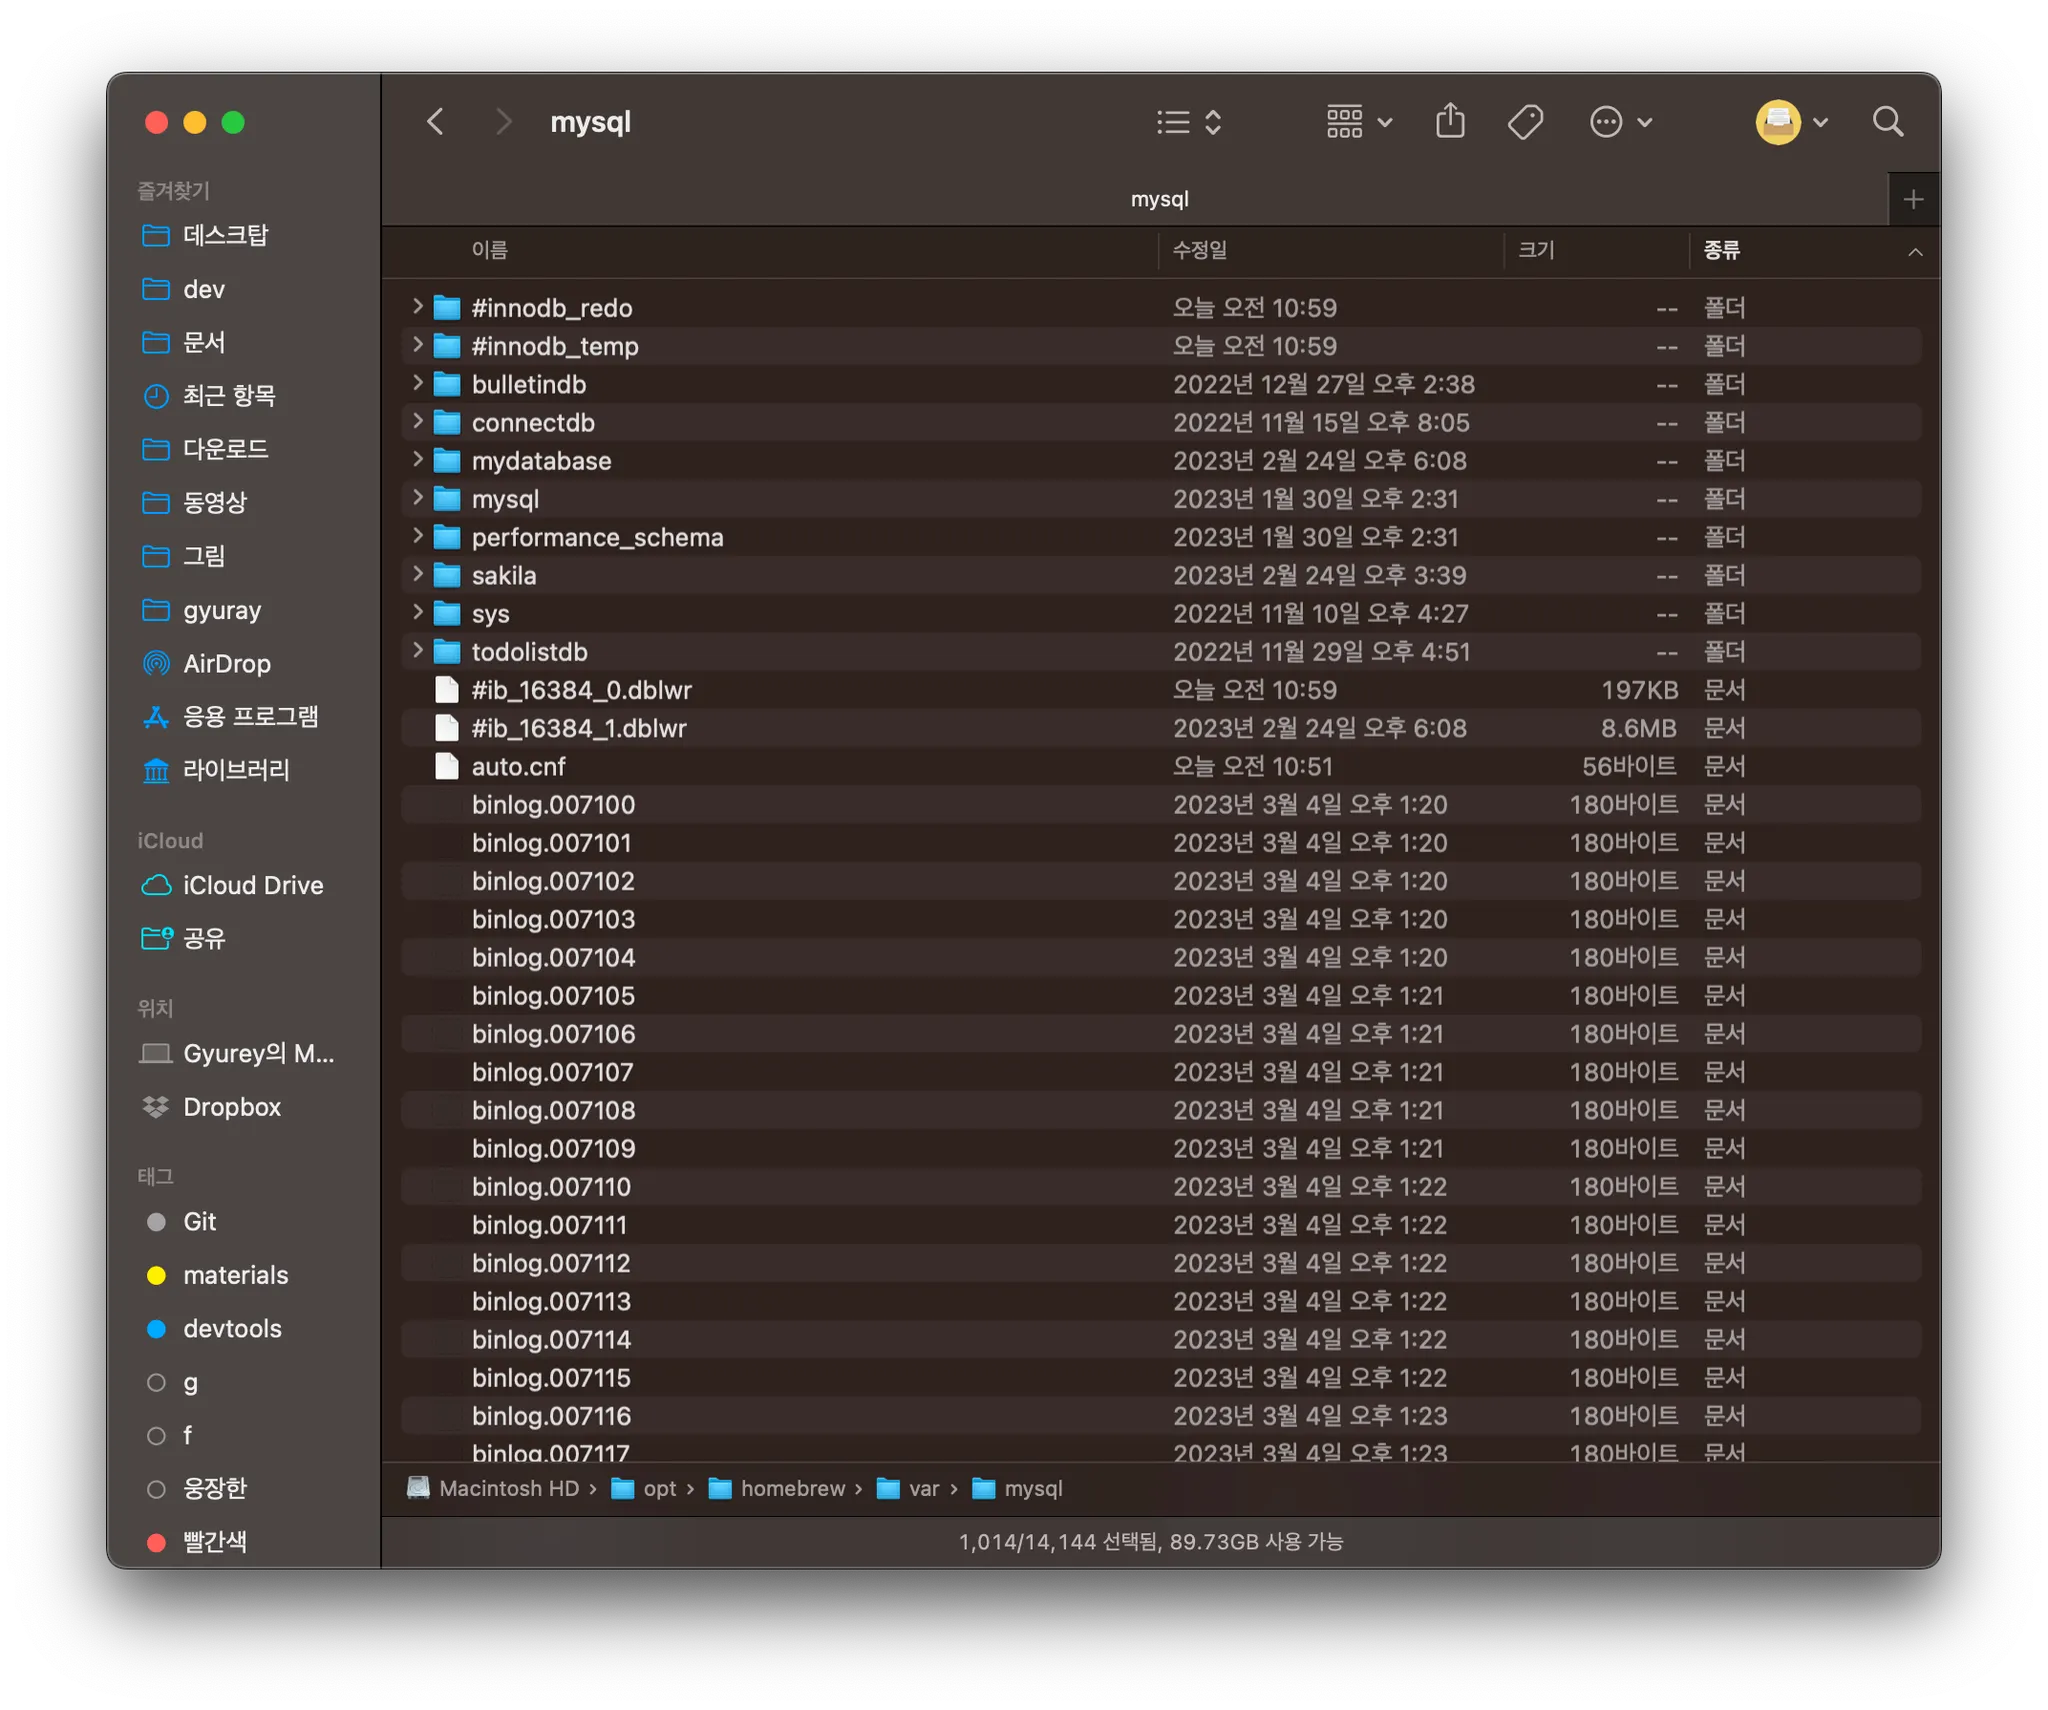
Task: Click homebrew in the path bar
Action: (x=792, y=1489)
